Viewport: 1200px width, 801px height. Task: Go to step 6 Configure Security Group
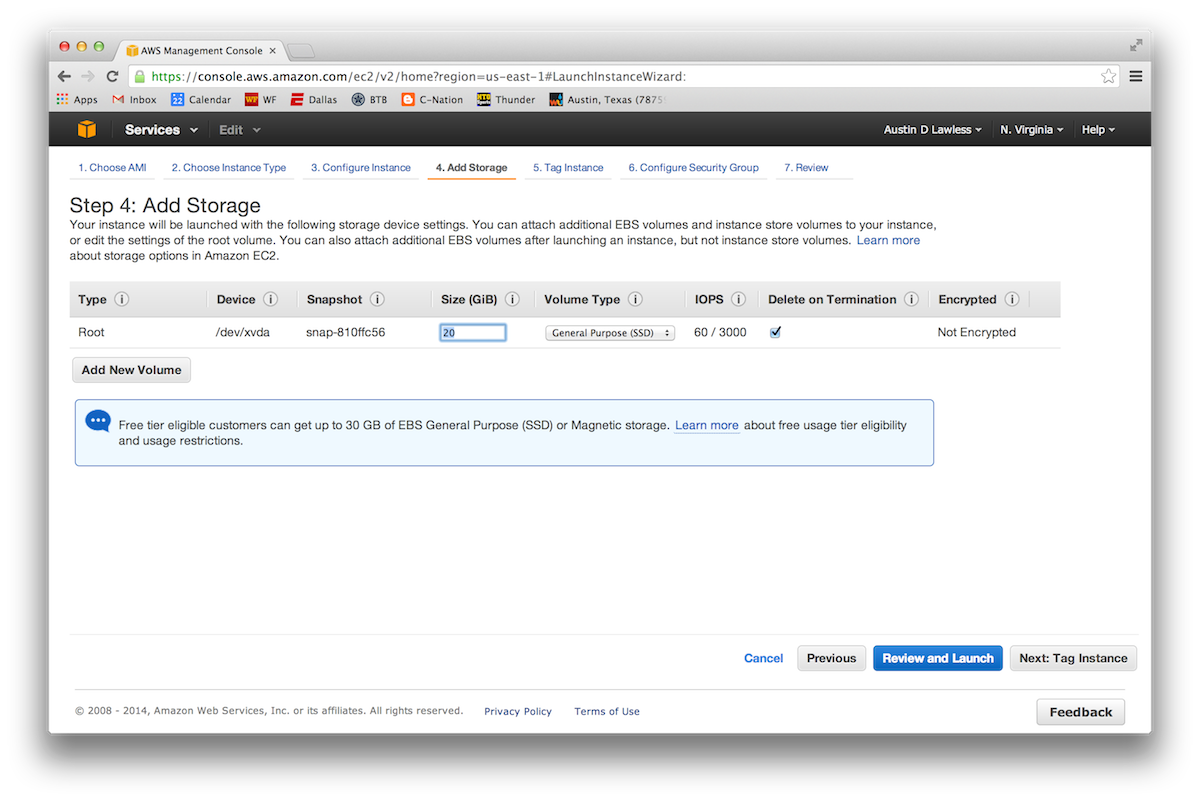tap(693, 168)
